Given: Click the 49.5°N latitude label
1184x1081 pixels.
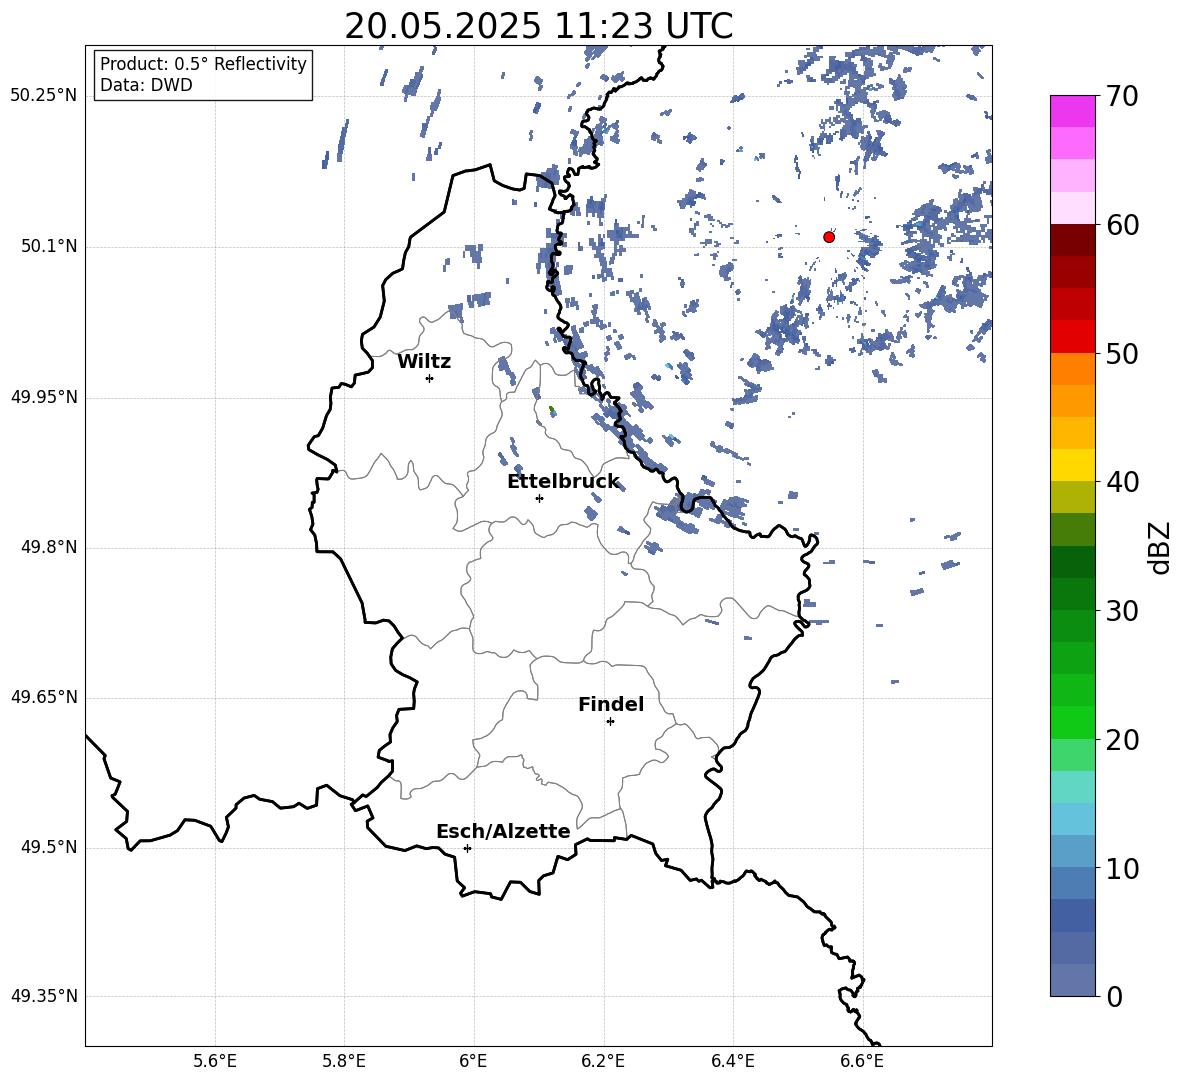Looking at the screenshot, I should 50,847.
